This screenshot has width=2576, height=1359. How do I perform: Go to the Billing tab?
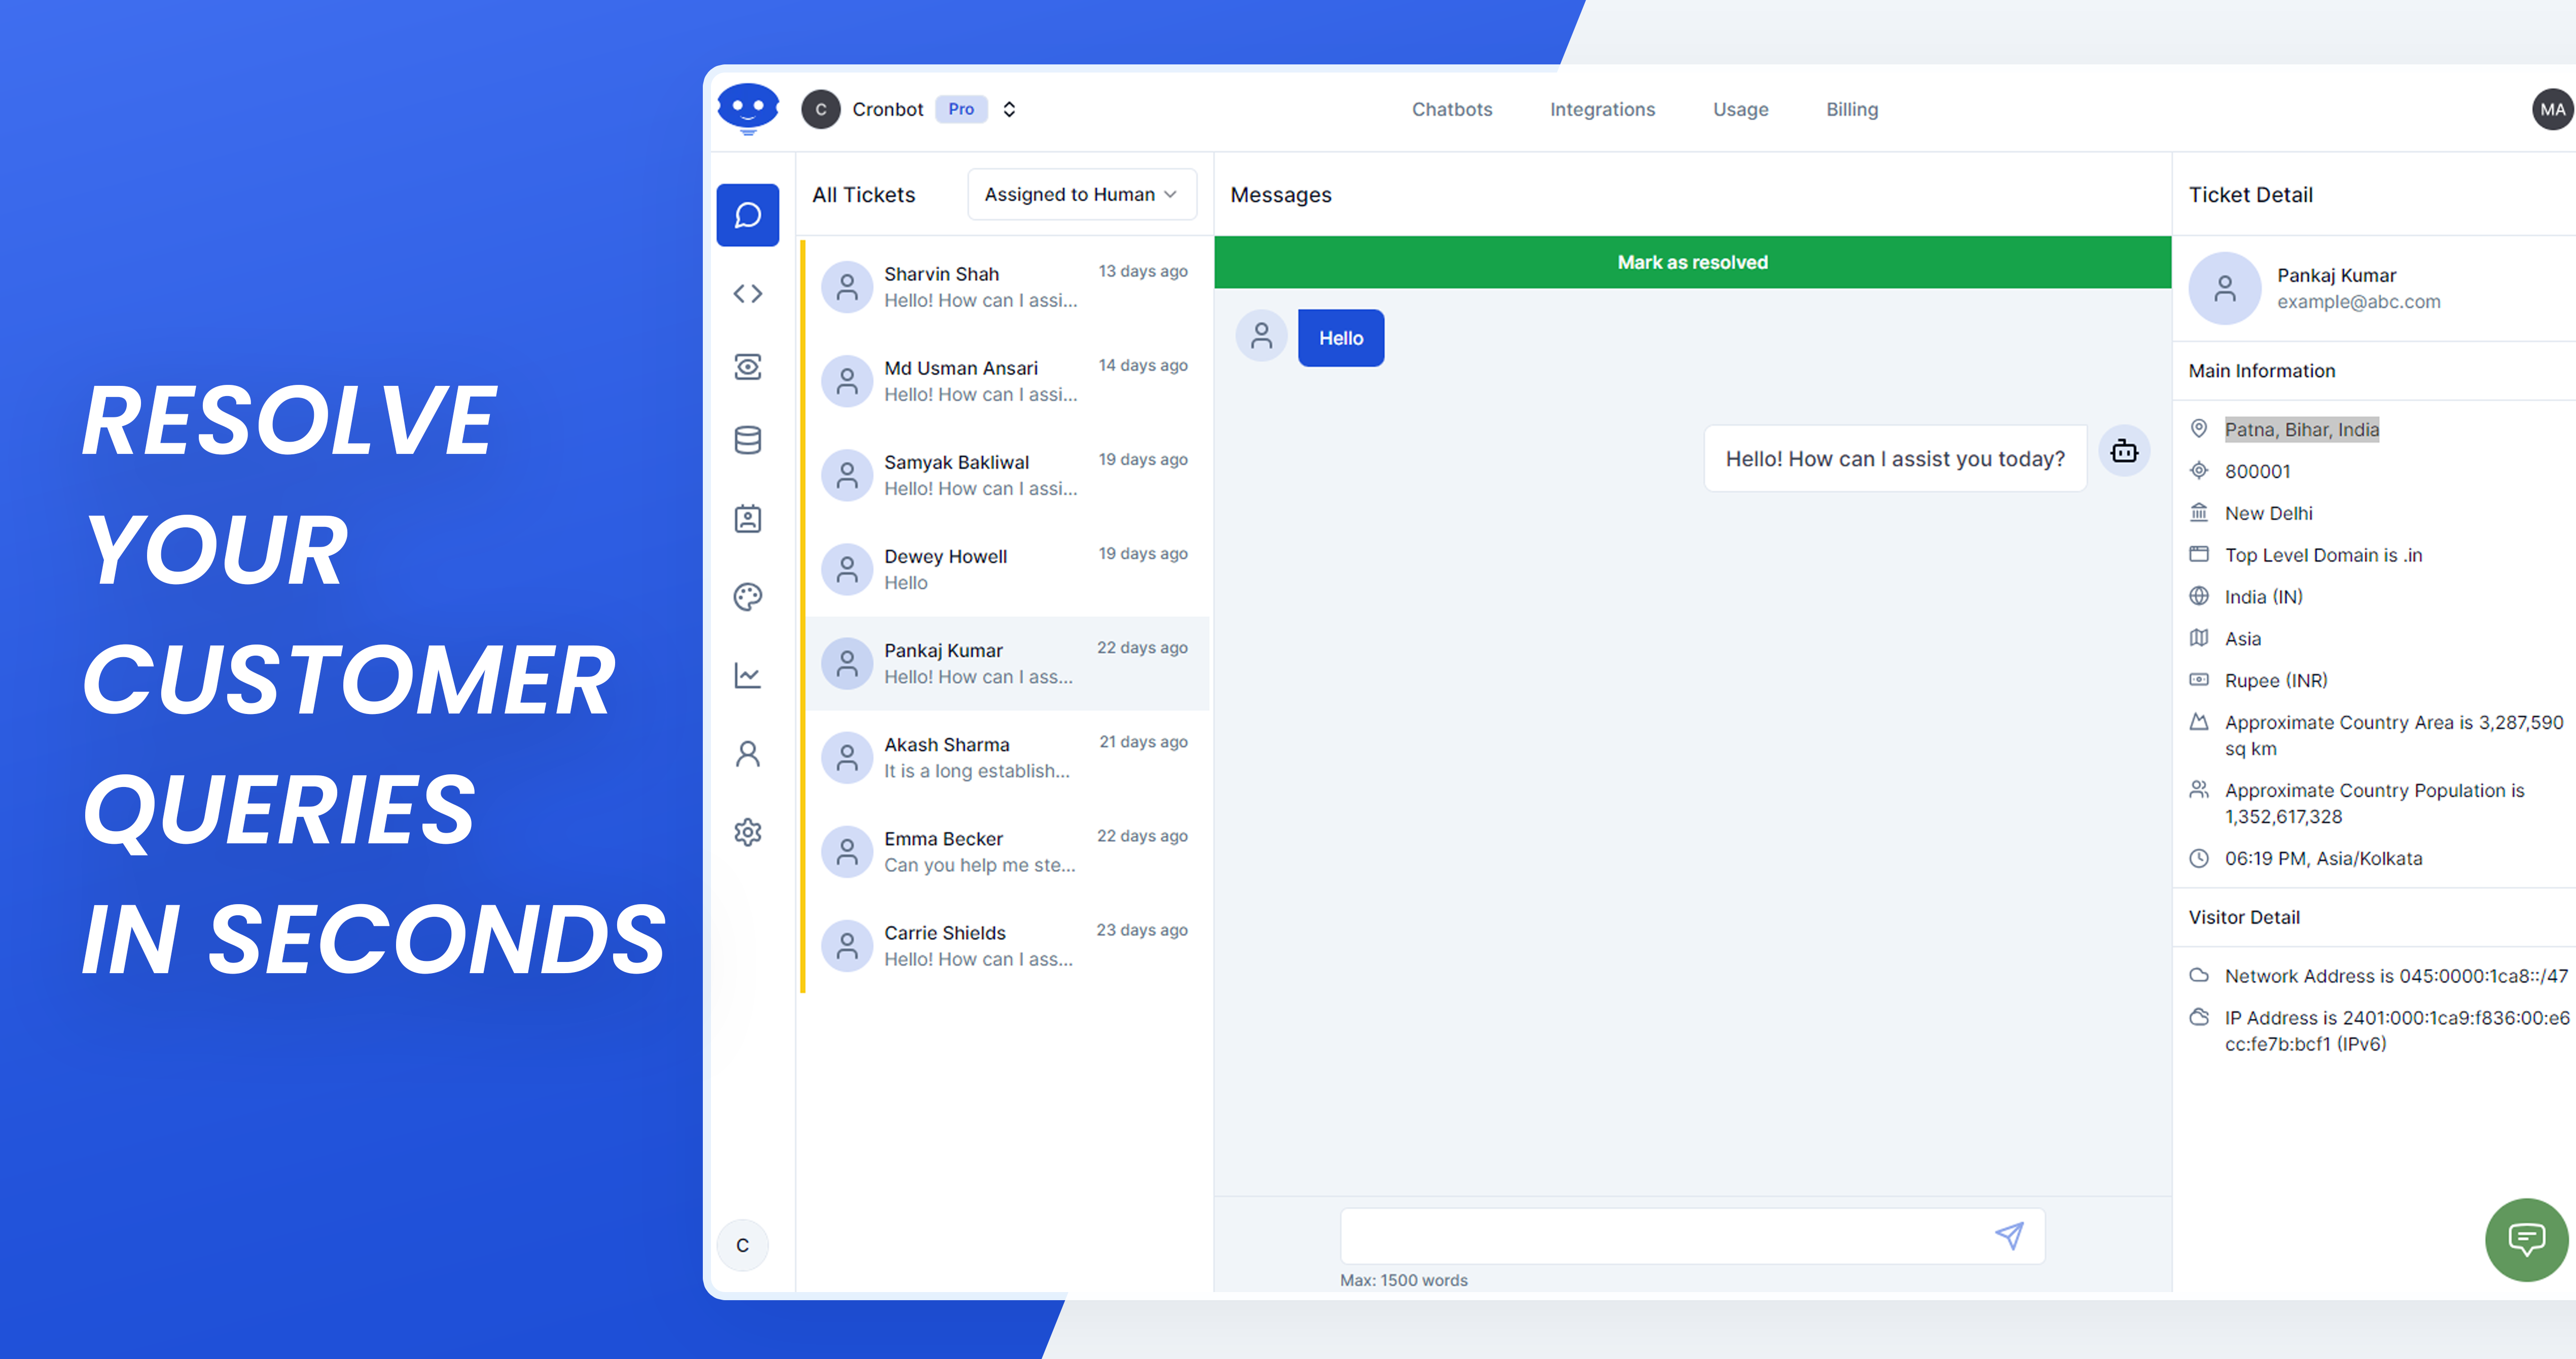tap(1851, 109)
